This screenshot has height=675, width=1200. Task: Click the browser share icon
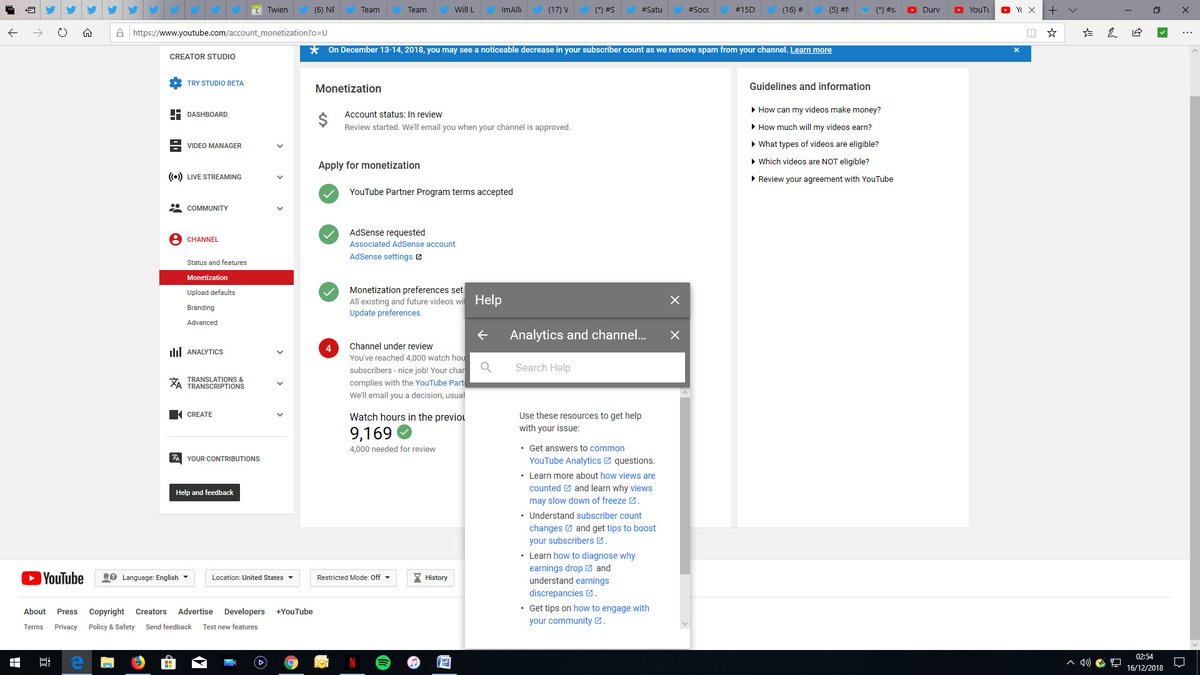(x=1137, y=32)
